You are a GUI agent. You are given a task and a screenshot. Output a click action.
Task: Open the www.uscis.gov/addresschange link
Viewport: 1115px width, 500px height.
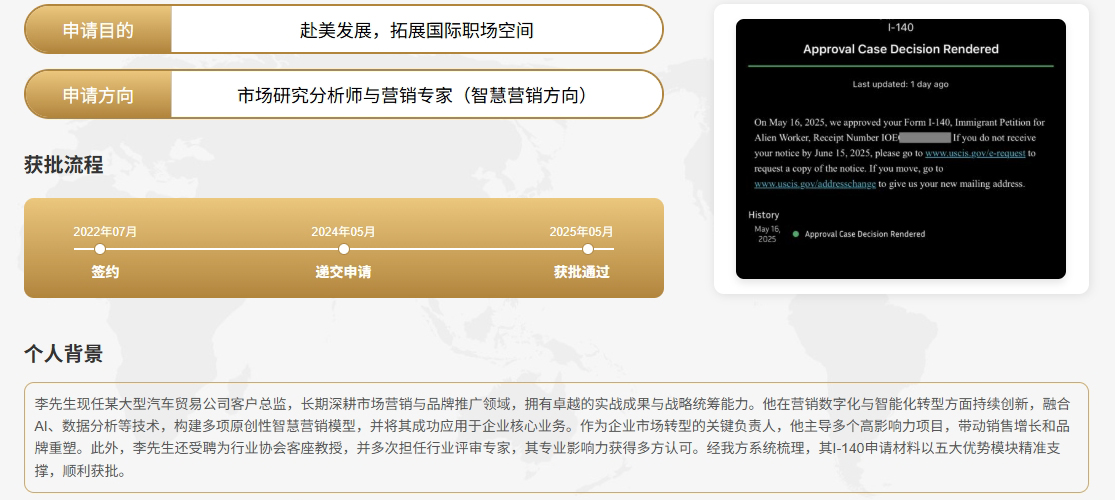pyautogui.click(x=814, y=184)
